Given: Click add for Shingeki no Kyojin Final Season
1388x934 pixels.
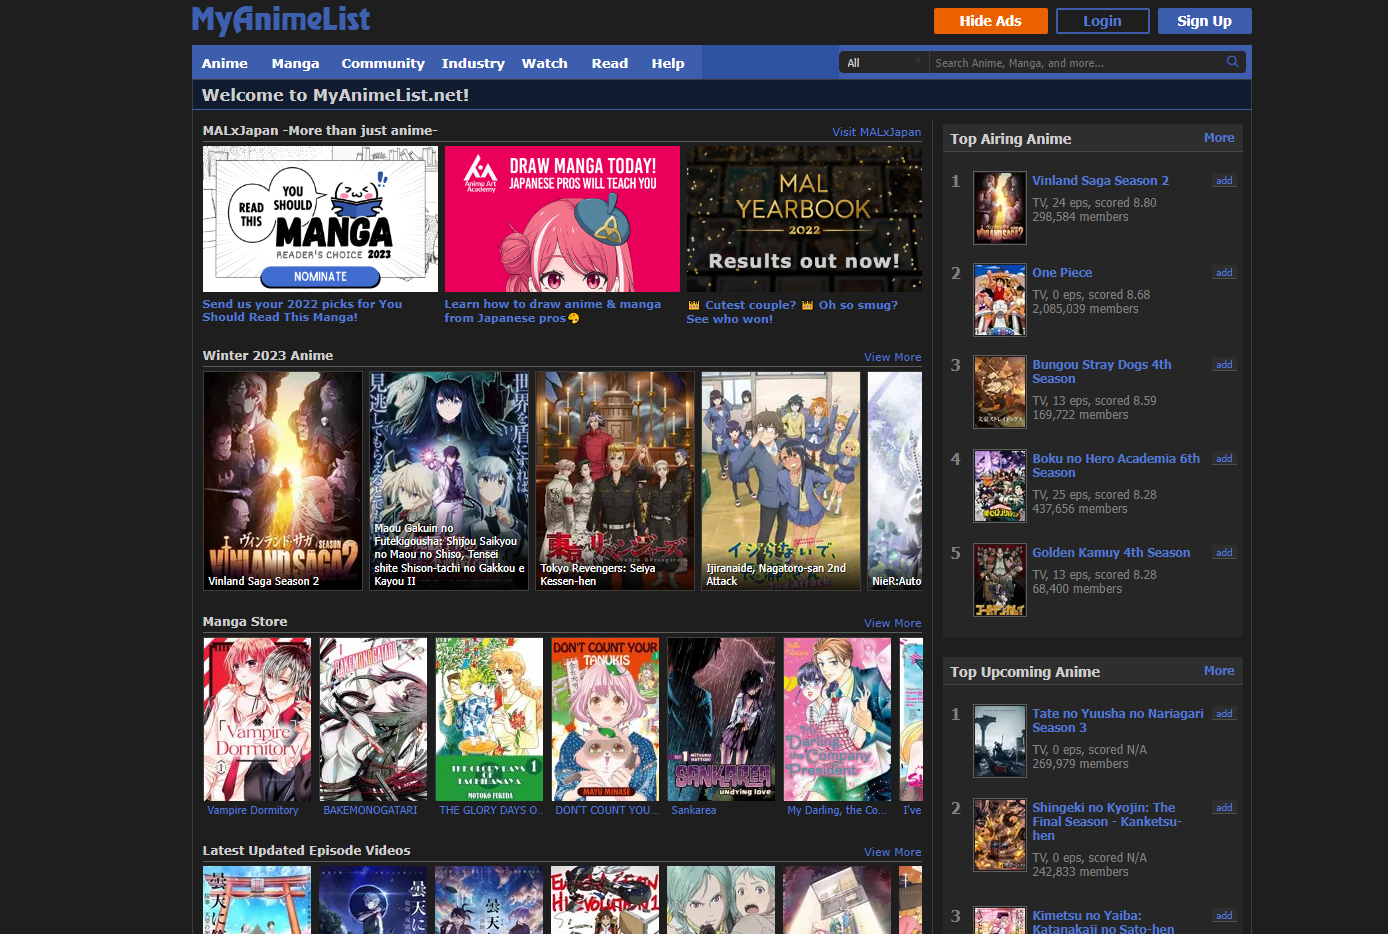Looking at the screenshot, I should point(1224,808).
